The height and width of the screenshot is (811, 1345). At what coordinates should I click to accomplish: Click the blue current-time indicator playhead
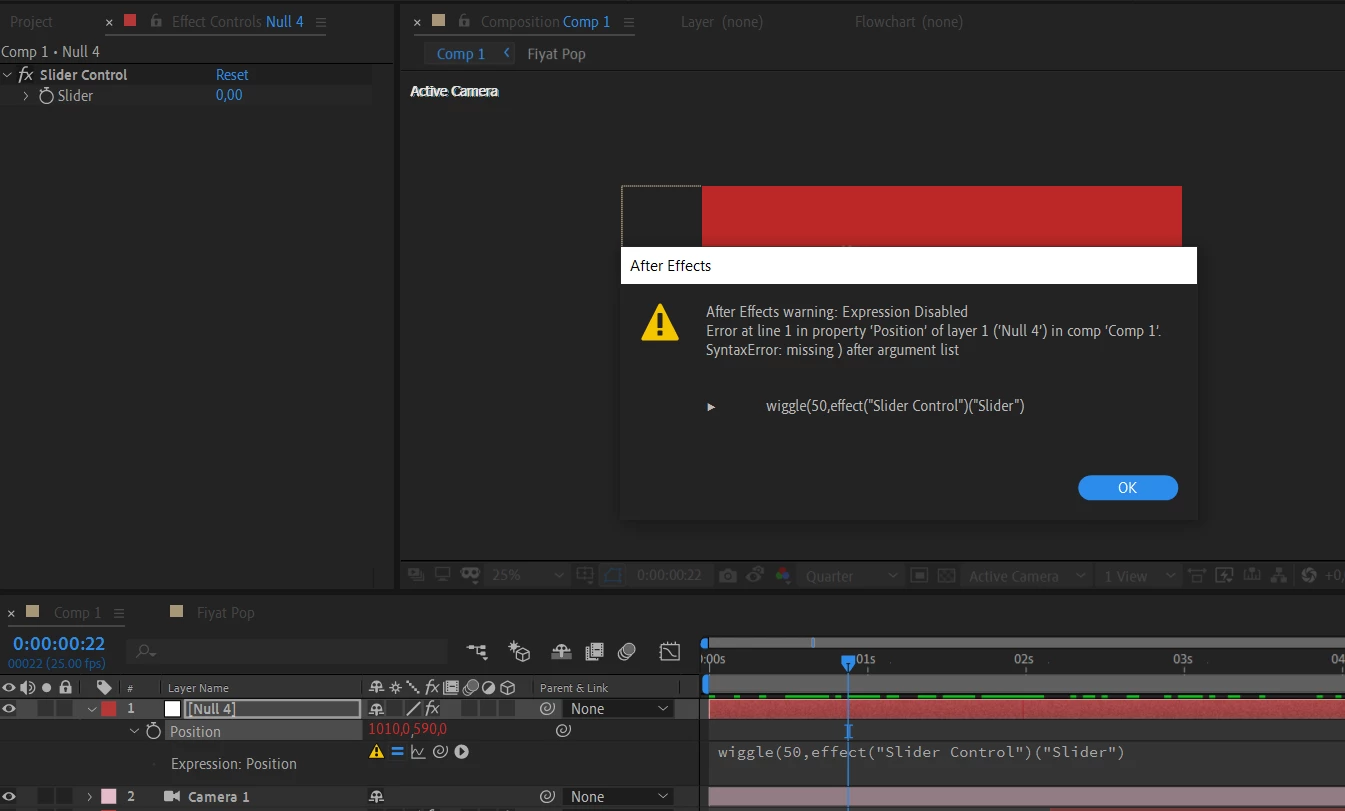coord(848,662)
